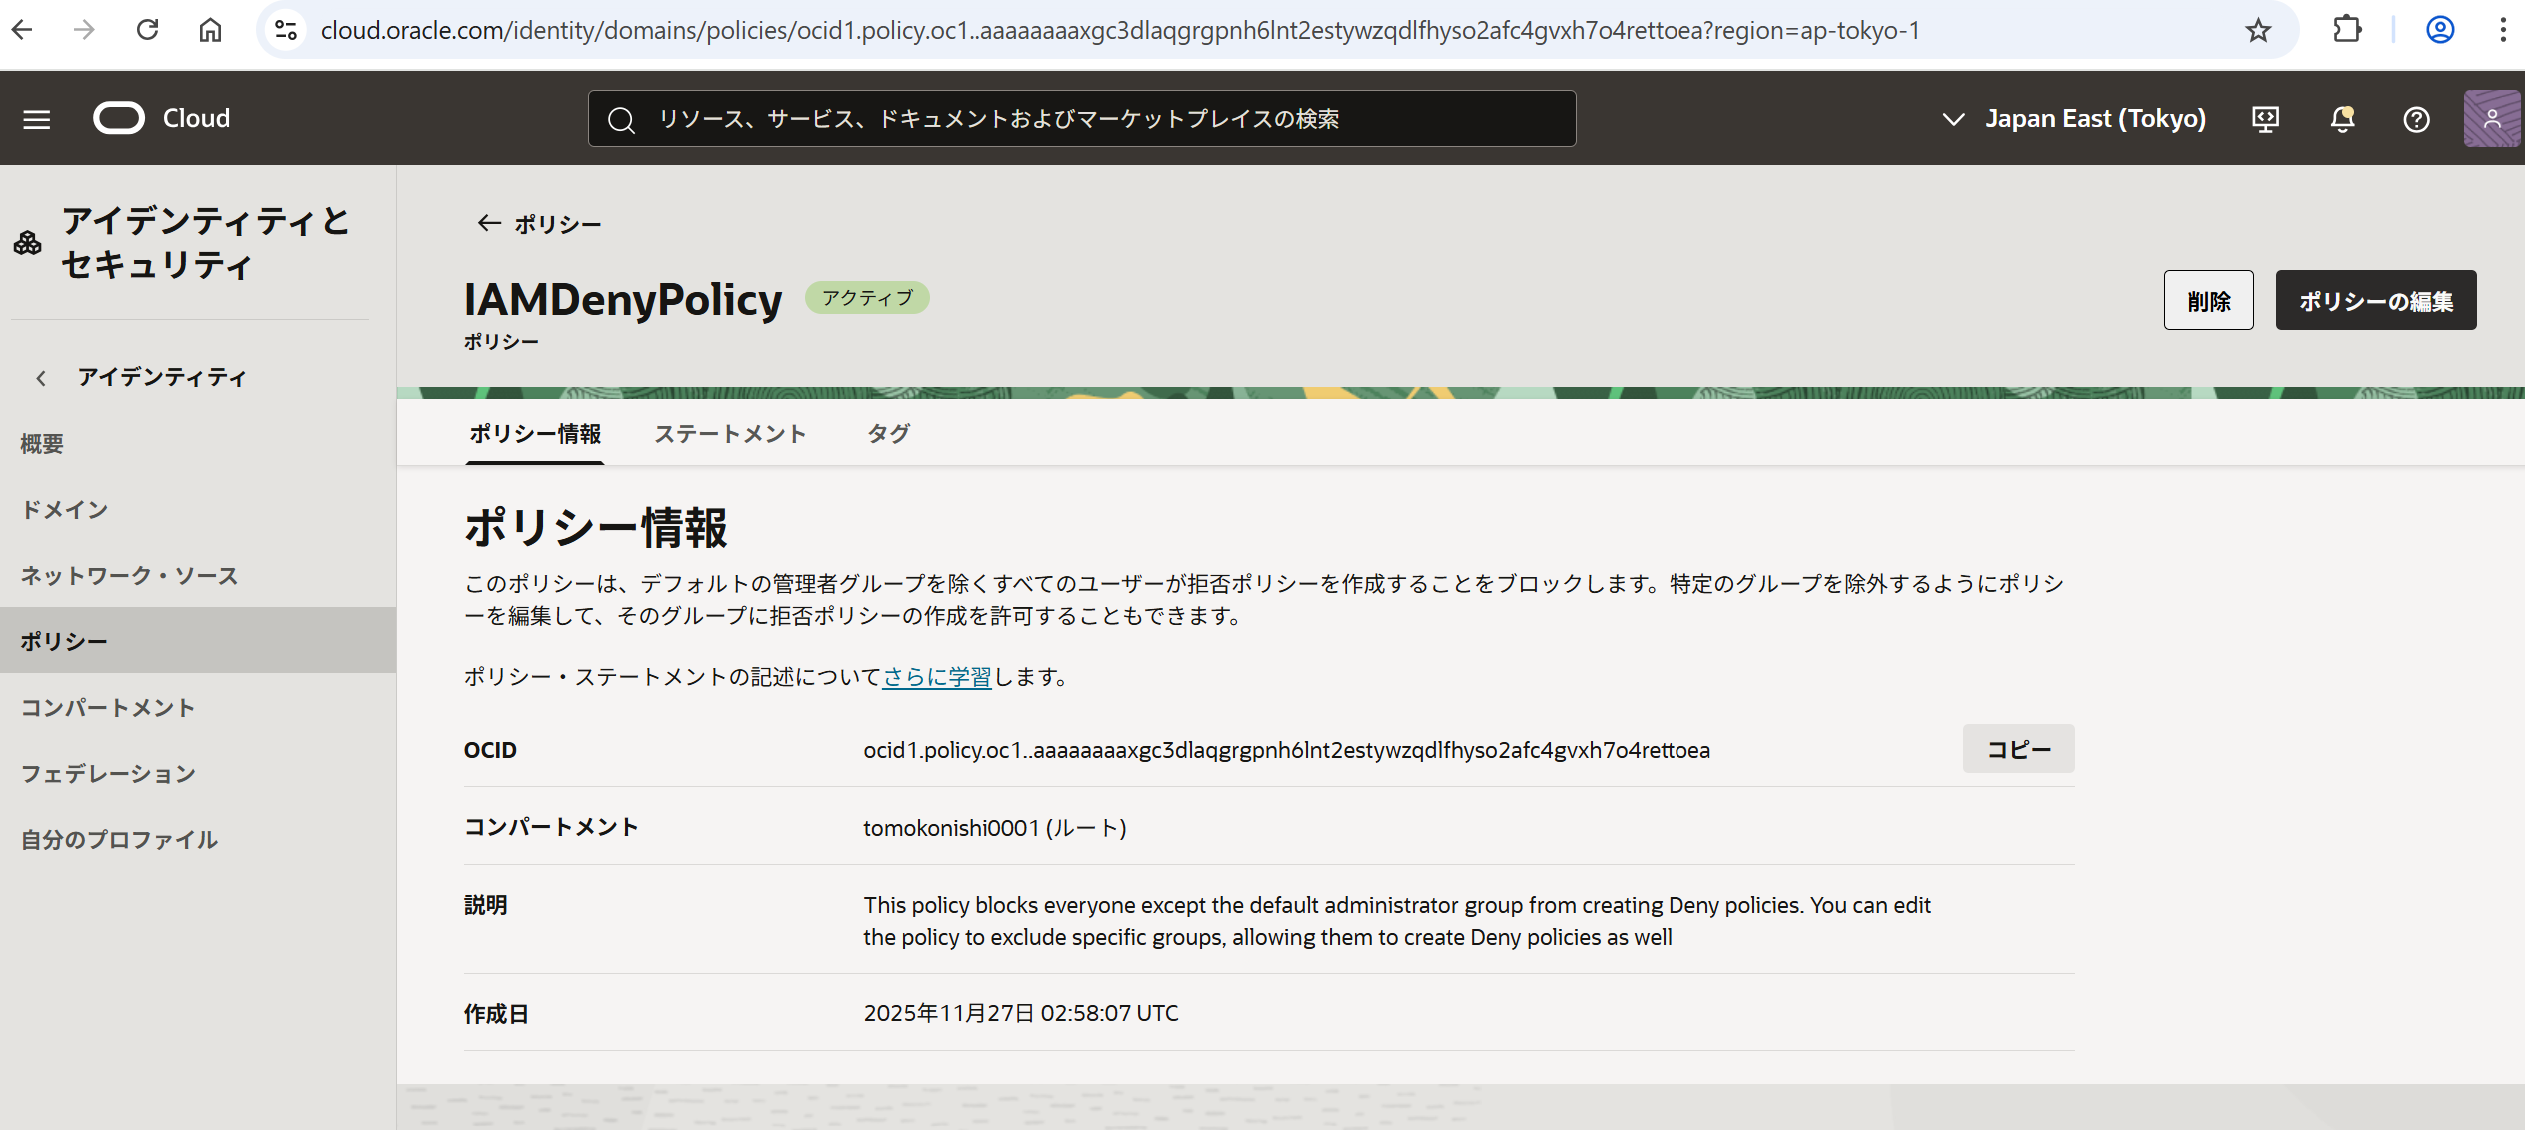Click the ポリシーの編集 button

2375,300
